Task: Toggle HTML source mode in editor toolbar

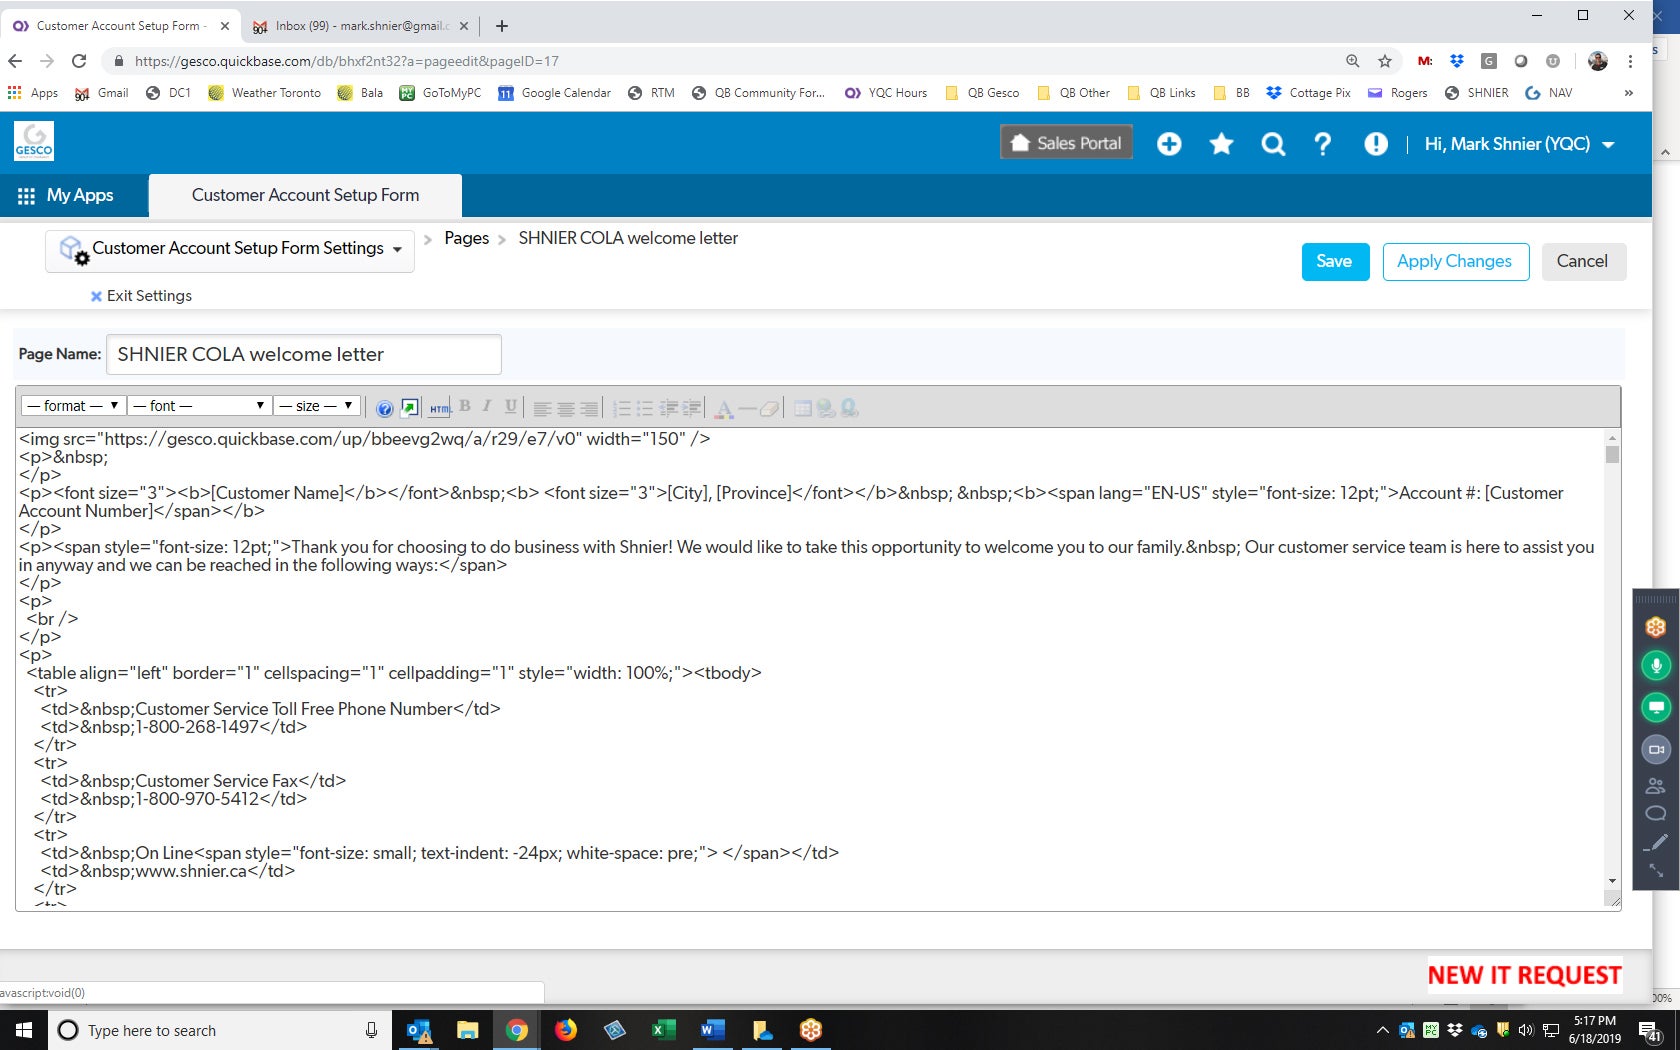Action: tap(439, 408)
